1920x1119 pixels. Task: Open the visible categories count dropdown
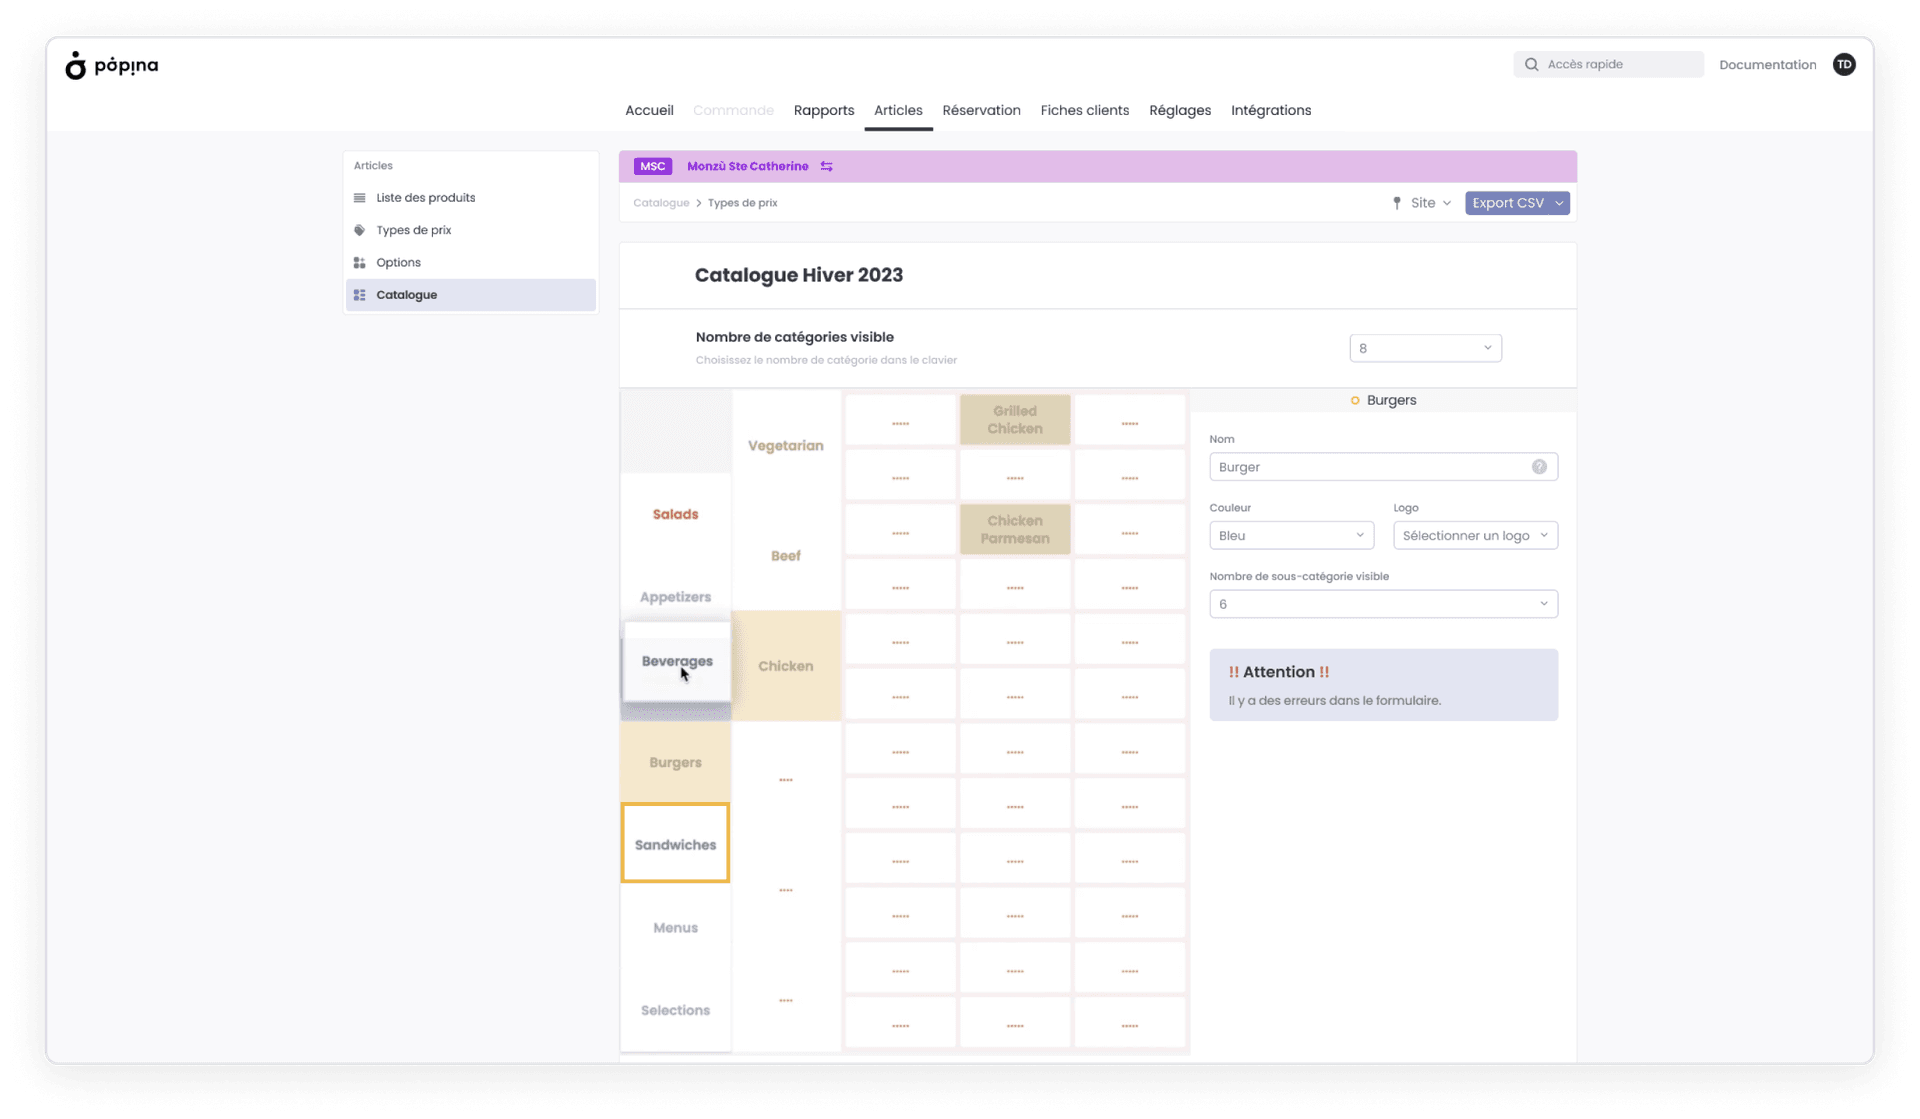[1425, 348]
